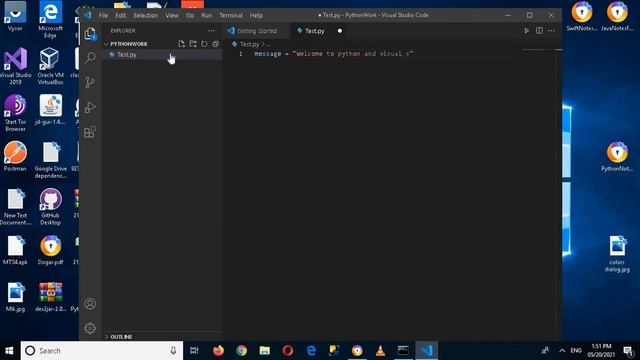Open the View menu
Screen dimensions: 640x360
click(x=172, y=15)
